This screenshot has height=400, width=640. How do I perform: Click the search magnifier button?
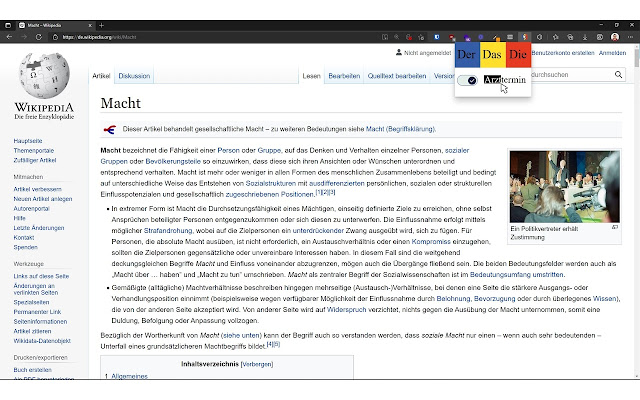tap(618, 75)
